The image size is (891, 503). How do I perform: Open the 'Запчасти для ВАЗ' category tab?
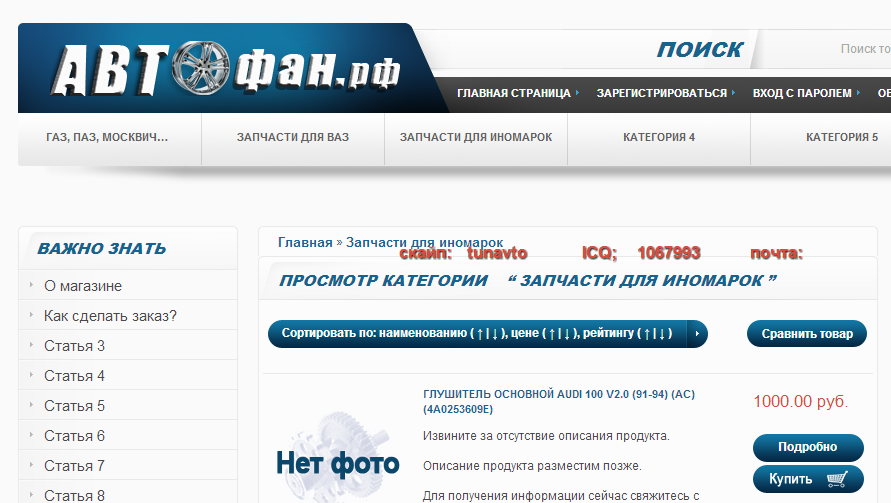(x=292, y=138)
